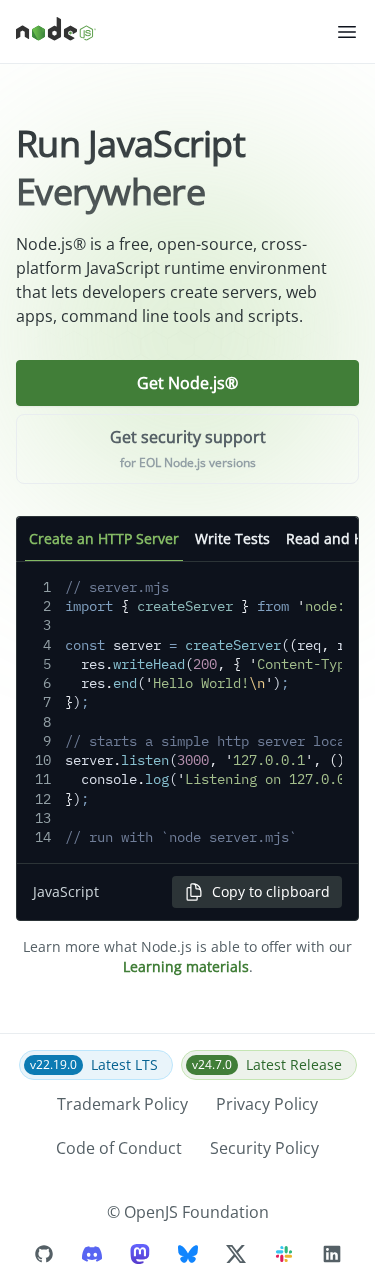Switch to the Write Tests tab
Screen dimensions: 375x1288
coord(232,539)
